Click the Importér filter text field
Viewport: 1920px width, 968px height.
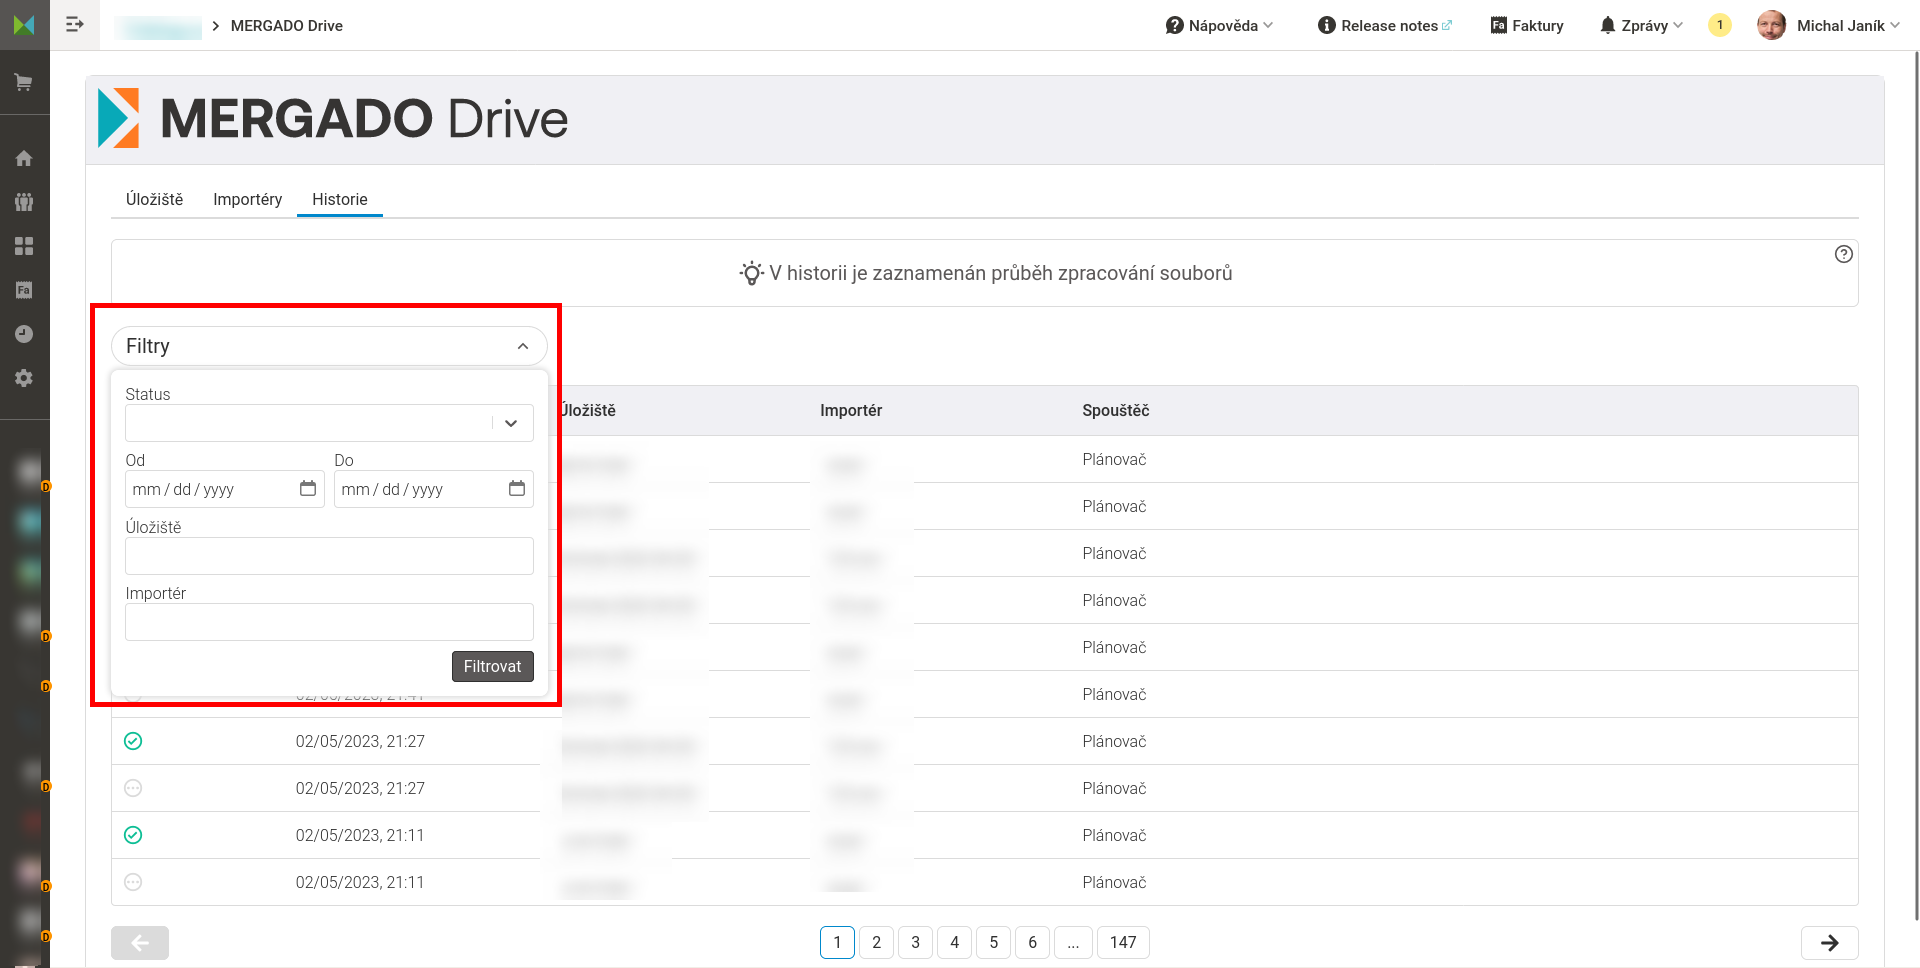tap(329, 622)
